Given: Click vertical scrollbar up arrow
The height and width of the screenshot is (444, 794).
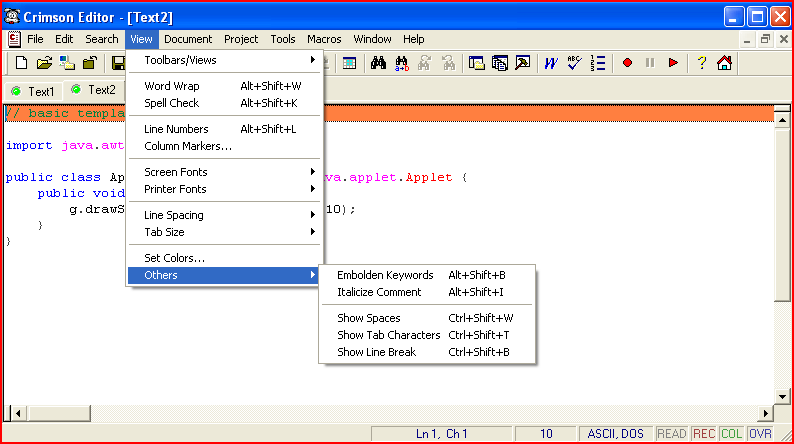Looking at the screenshot, I should point(782,120).
